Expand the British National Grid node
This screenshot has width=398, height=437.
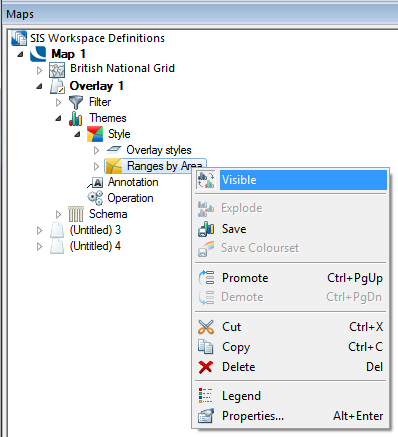40,70
